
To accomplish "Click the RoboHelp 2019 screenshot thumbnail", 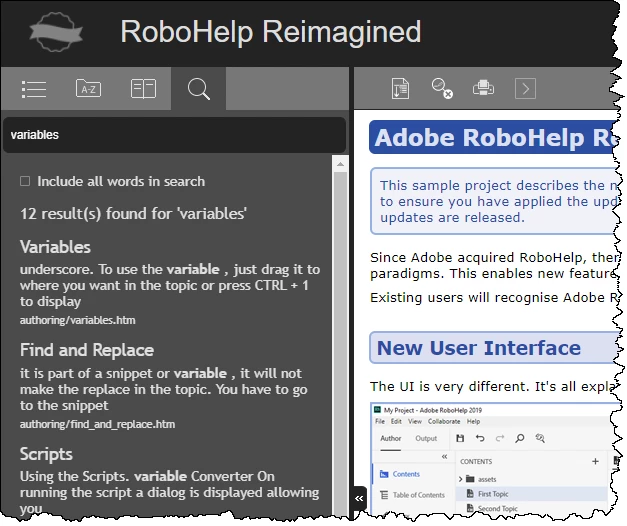I will coord(494,459).
